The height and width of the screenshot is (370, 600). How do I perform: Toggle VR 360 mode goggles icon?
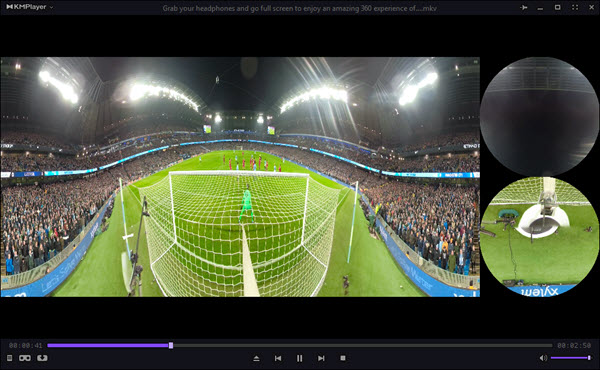pos(25,358)
